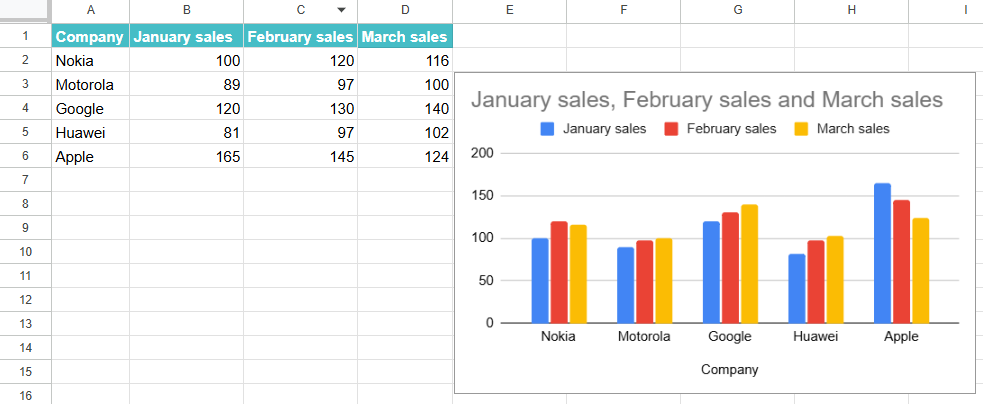
Task: Click the yellow March sales legend swatch
Action: click(x=801, y=129)
